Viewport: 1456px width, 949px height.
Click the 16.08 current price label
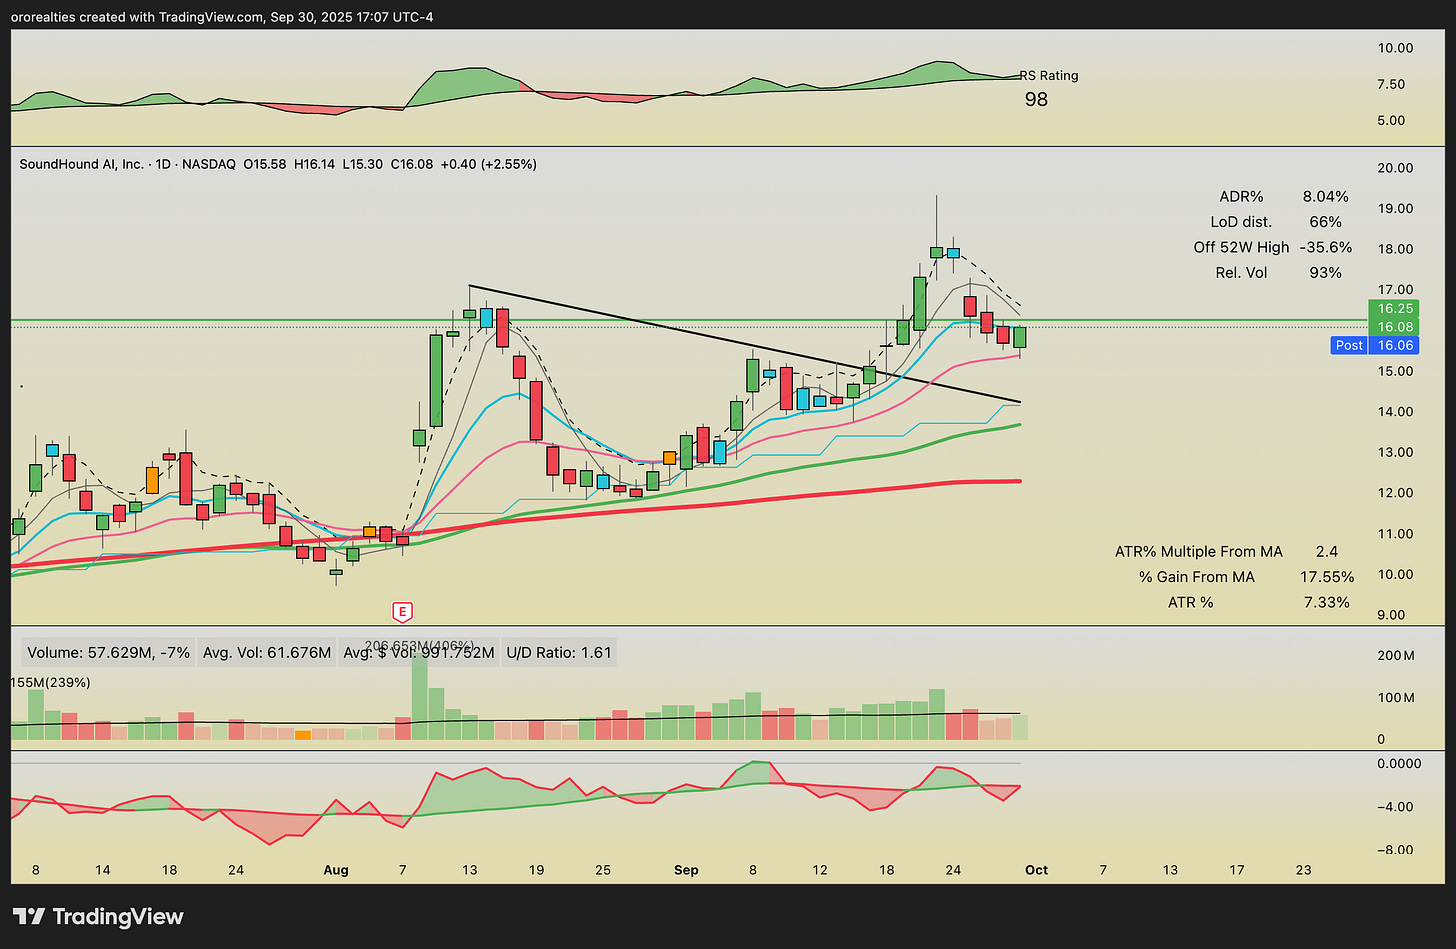1395,327
